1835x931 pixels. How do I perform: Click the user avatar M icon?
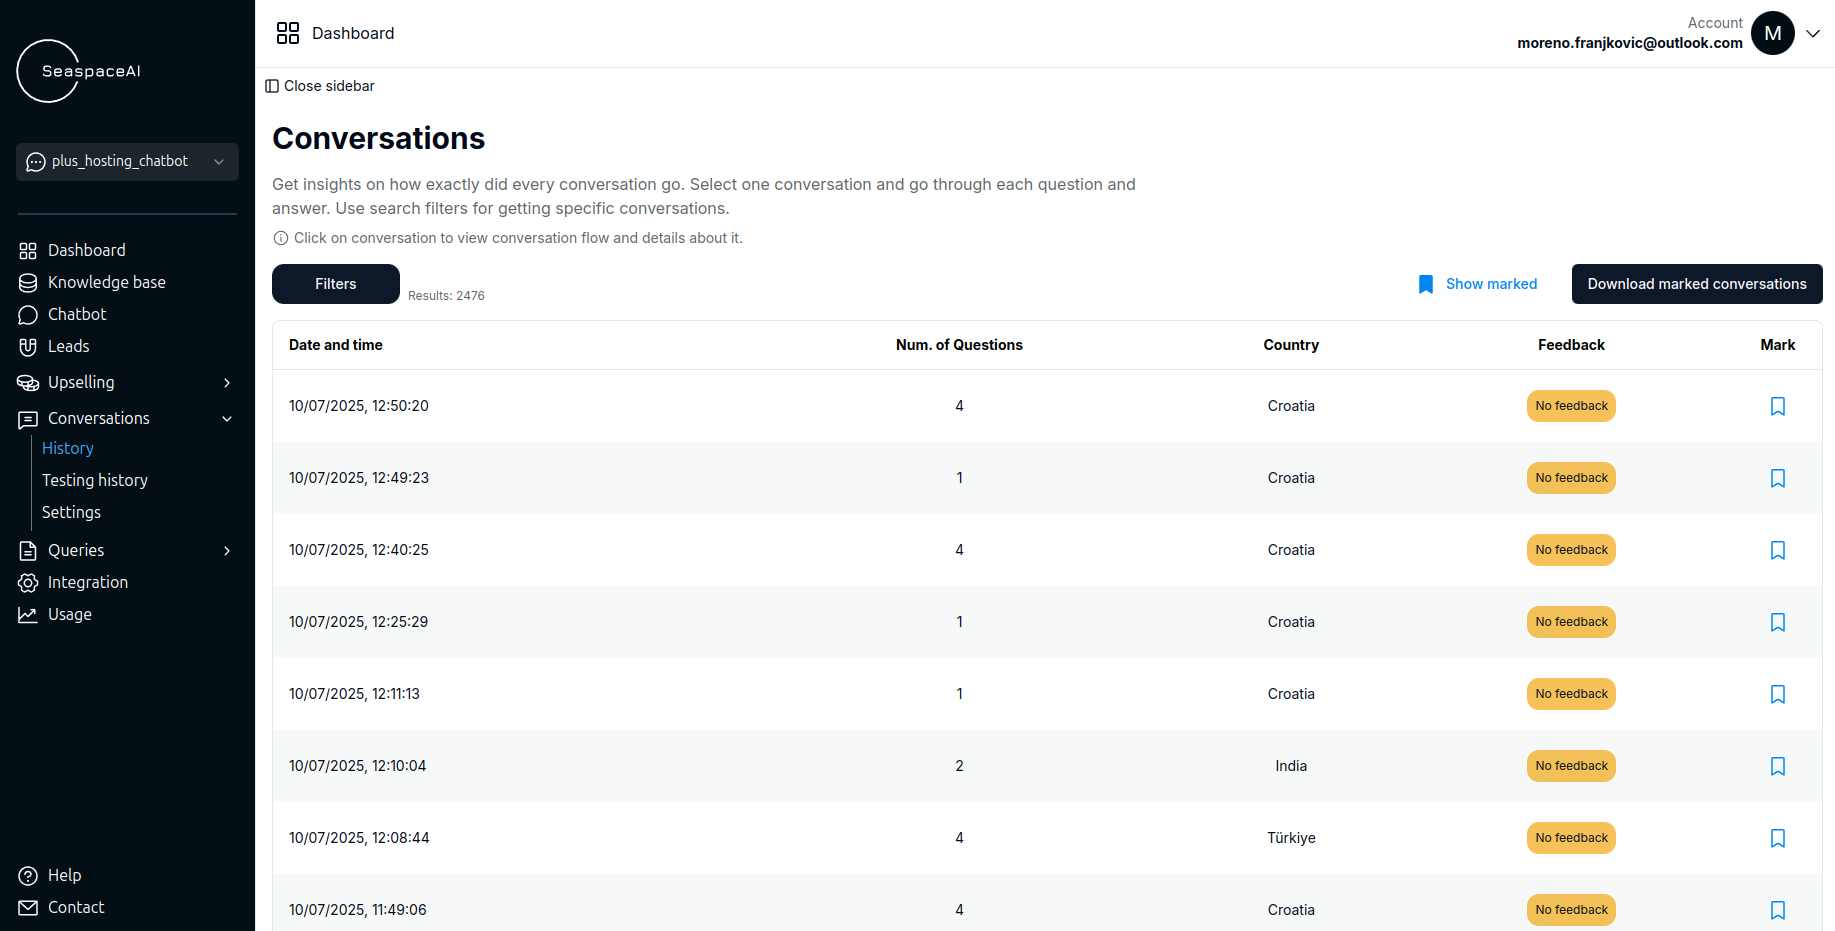(1772, 33)
